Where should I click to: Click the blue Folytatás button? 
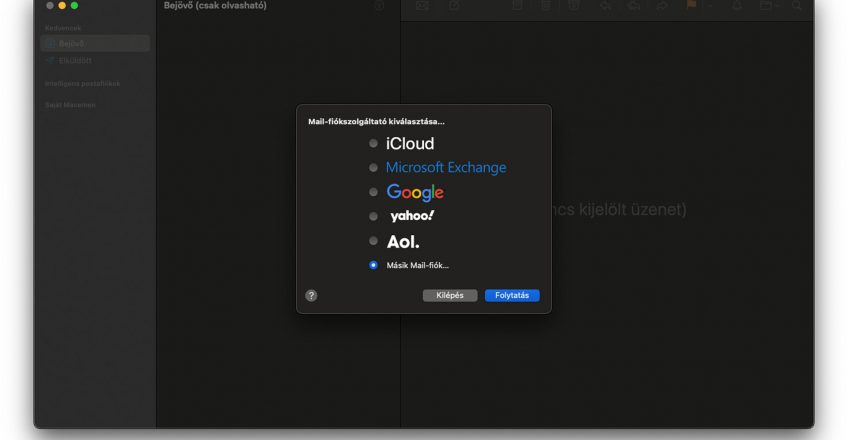(x=512, y=295)
